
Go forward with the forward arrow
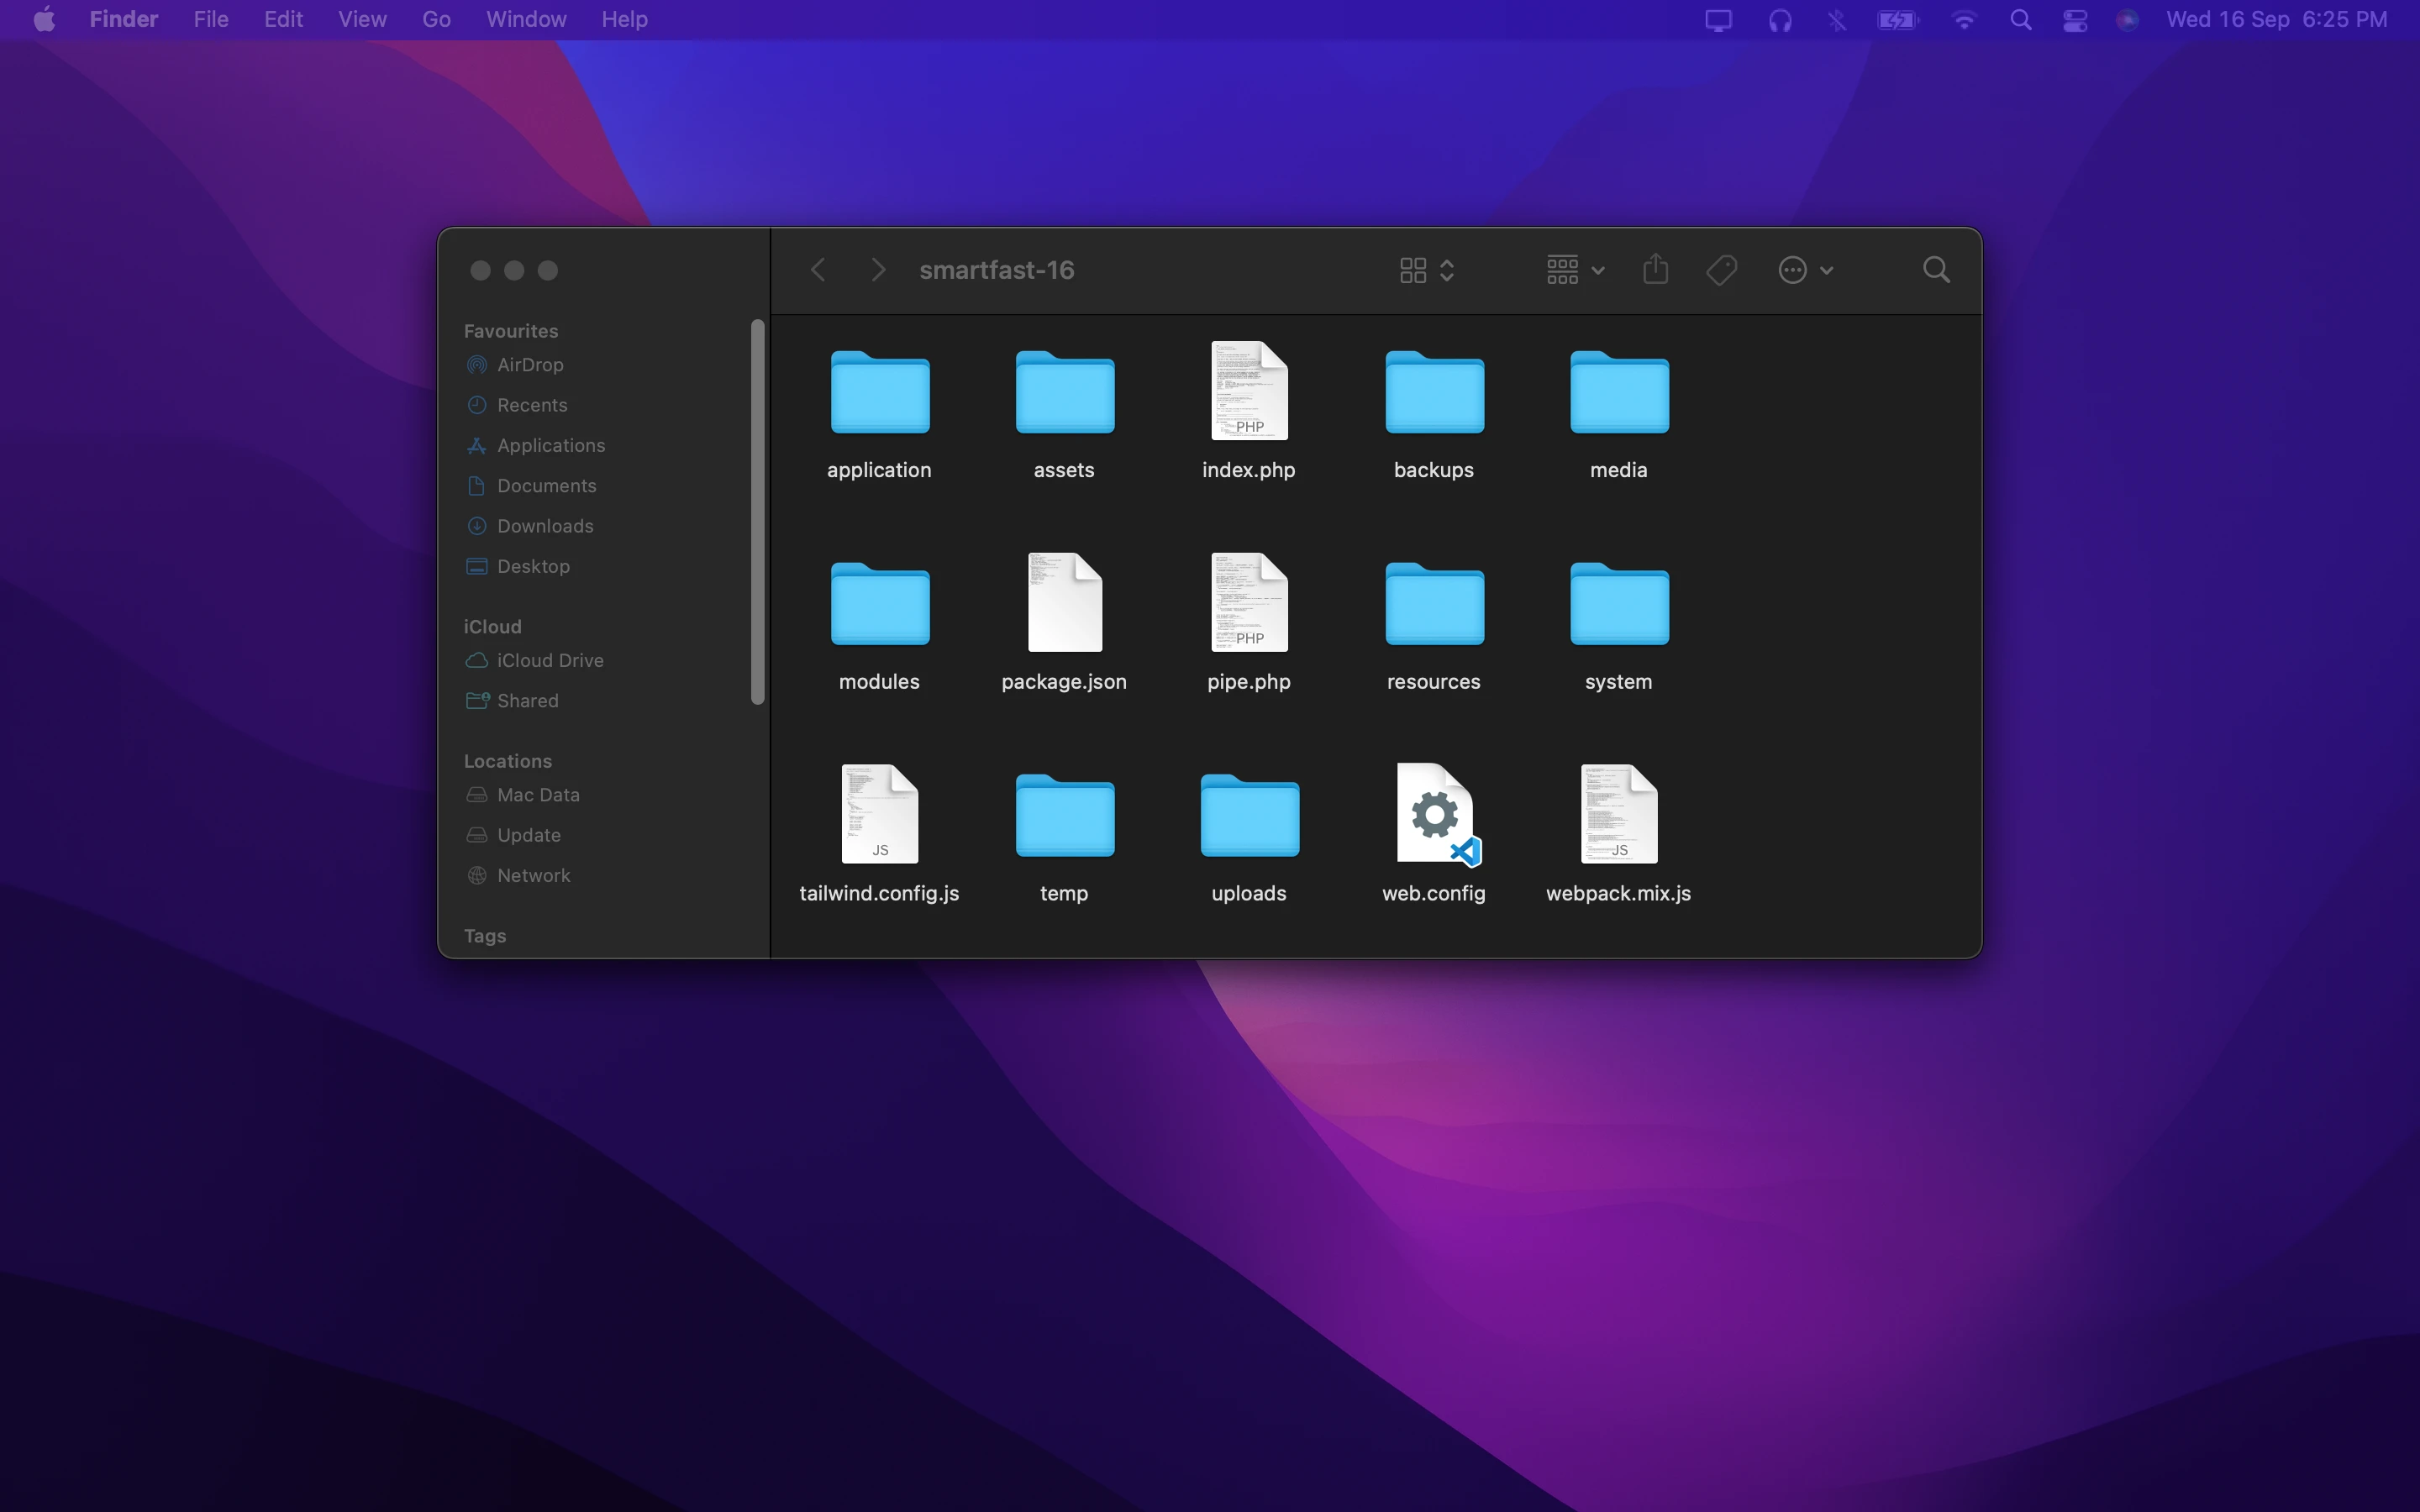pyautogui.click(x=878, y=270)
